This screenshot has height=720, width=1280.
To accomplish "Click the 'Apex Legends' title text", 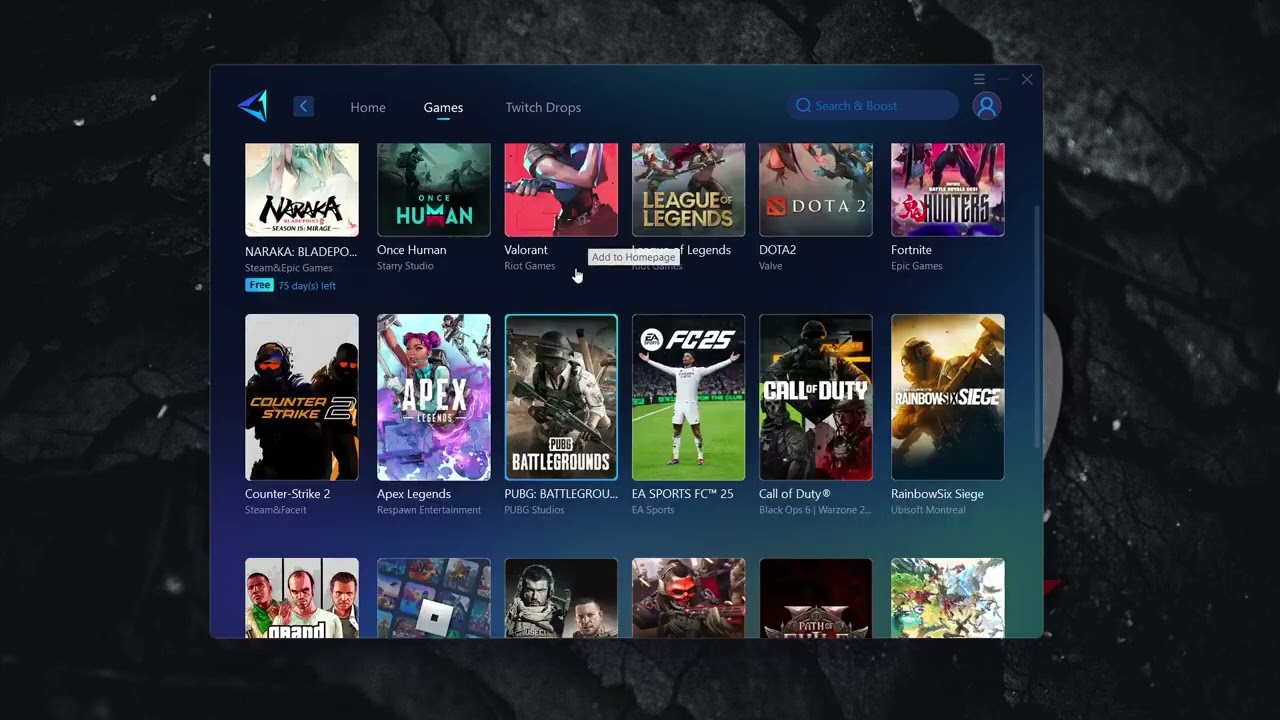I will [414, 494].
